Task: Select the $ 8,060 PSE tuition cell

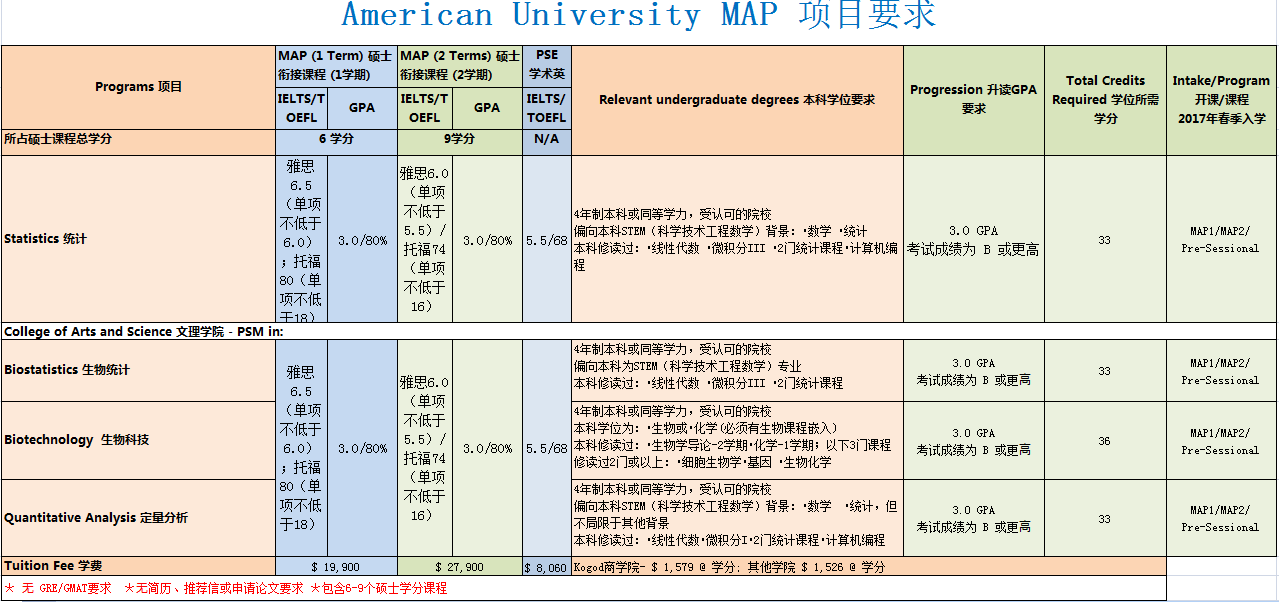Action: [x=546, y=567]
